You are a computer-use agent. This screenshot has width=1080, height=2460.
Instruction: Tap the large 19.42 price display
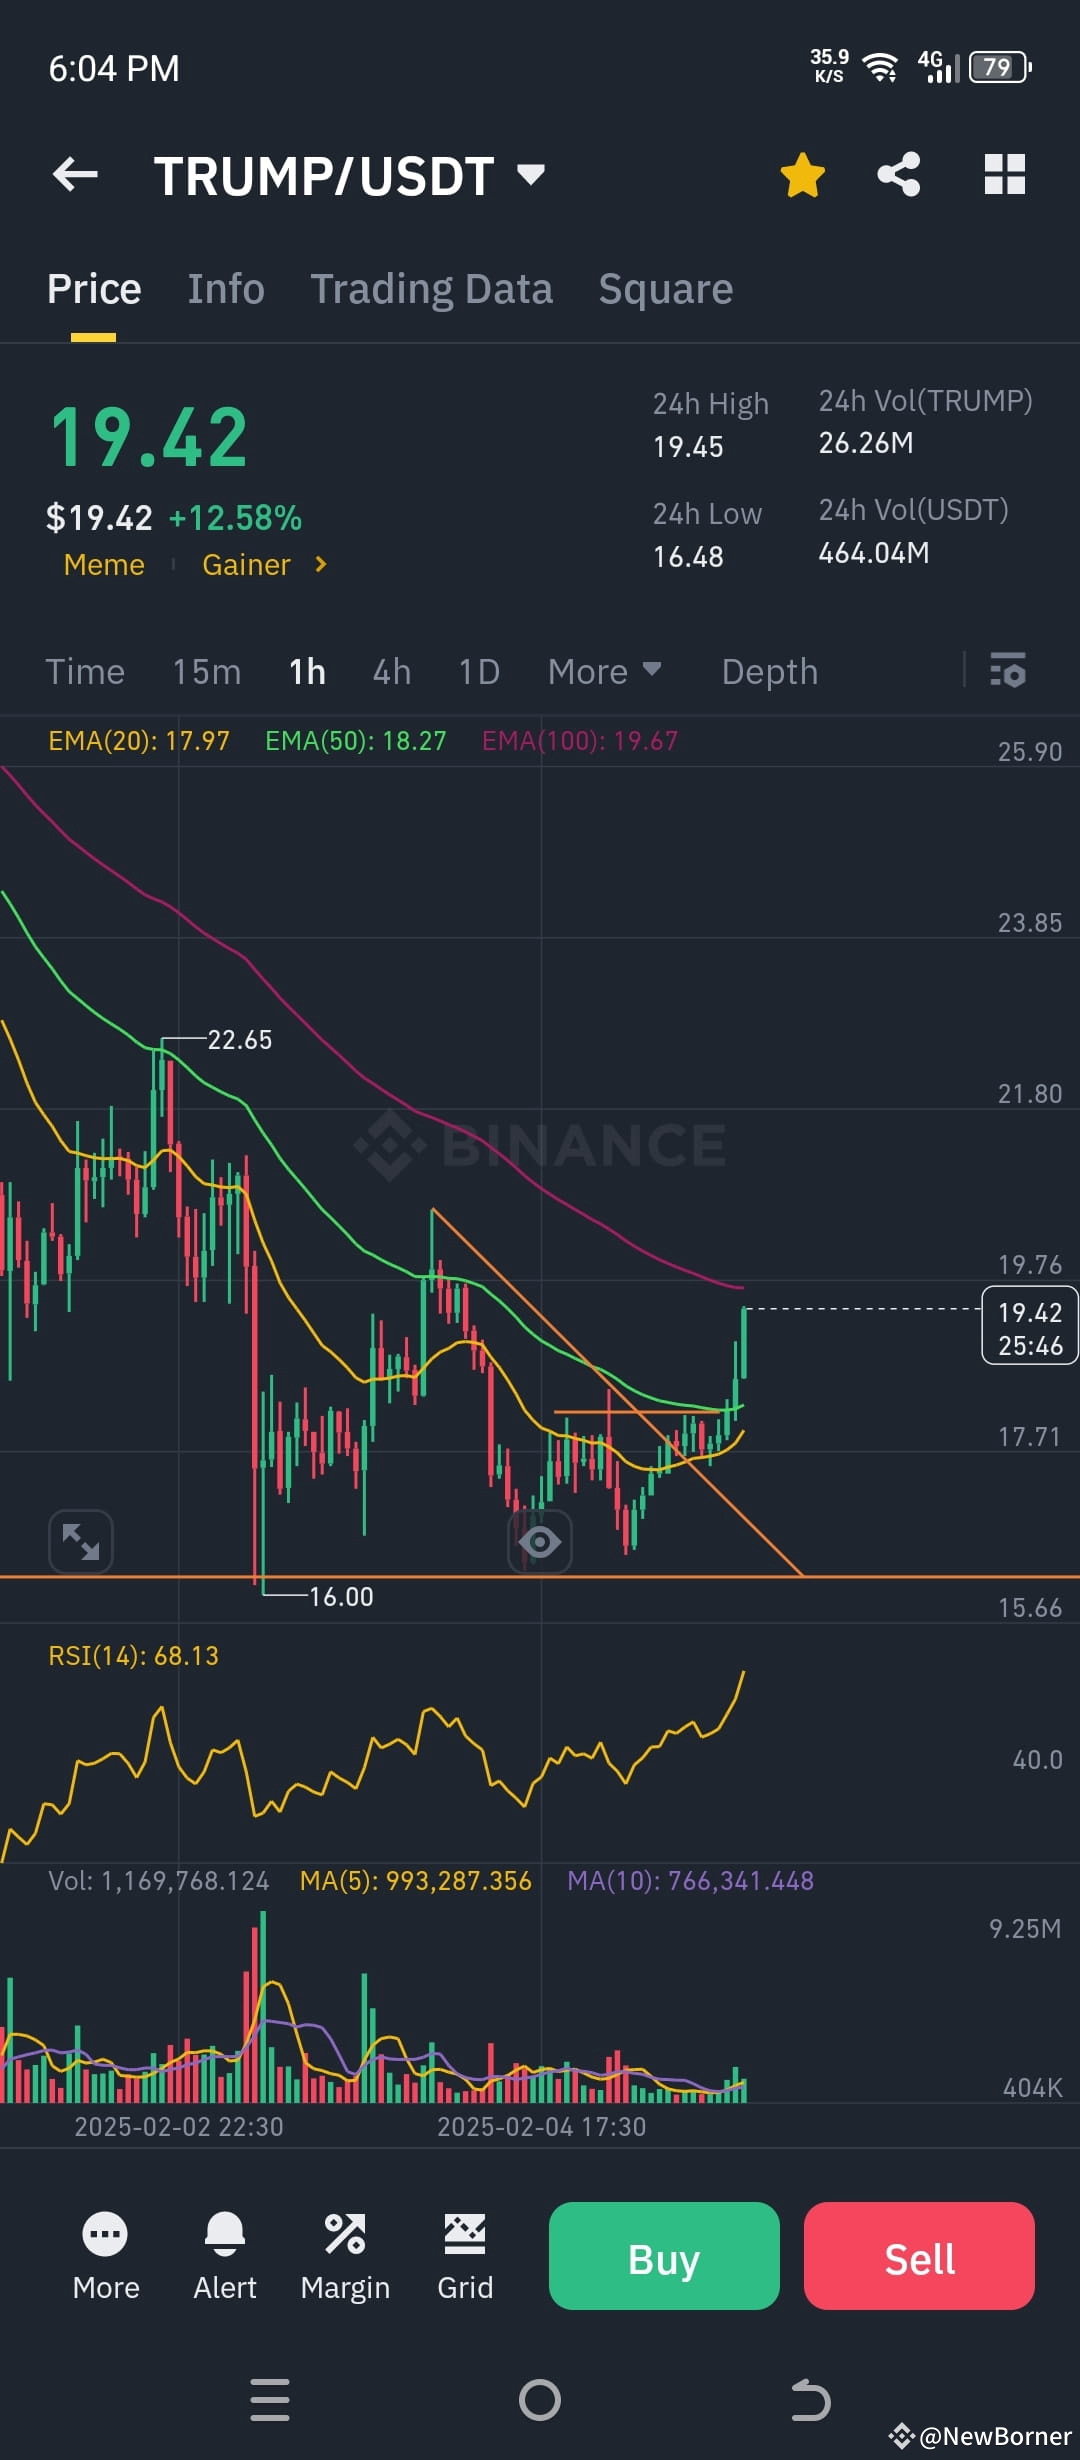click(x=149, y=437)
